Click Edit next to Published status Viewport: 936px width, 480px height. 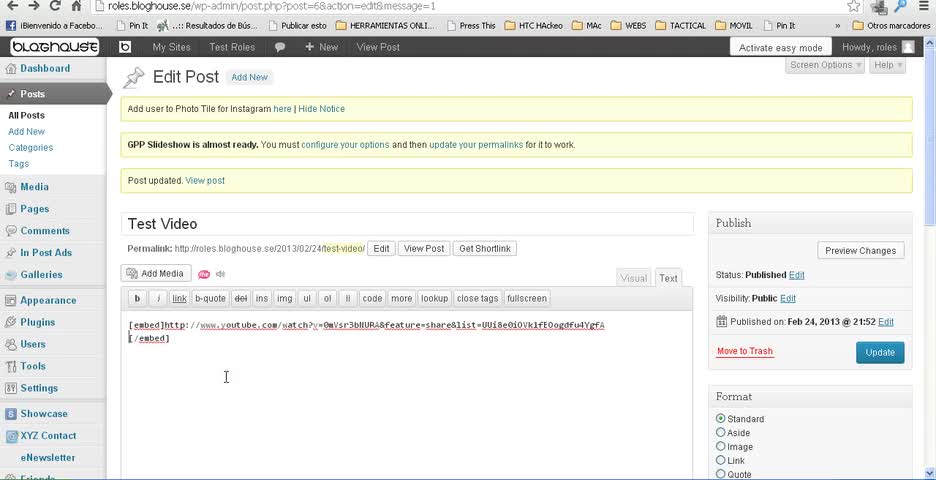tap(796, 275)
